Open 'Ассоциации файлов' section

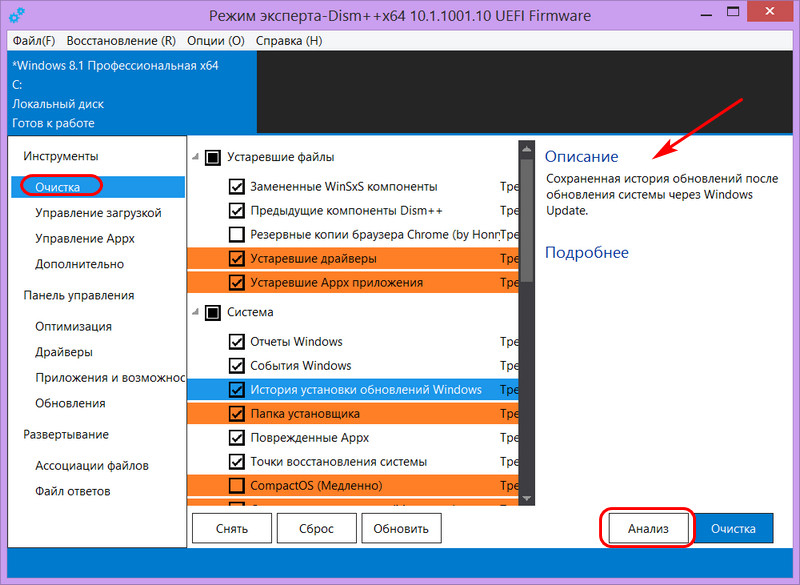click(92, 466)
